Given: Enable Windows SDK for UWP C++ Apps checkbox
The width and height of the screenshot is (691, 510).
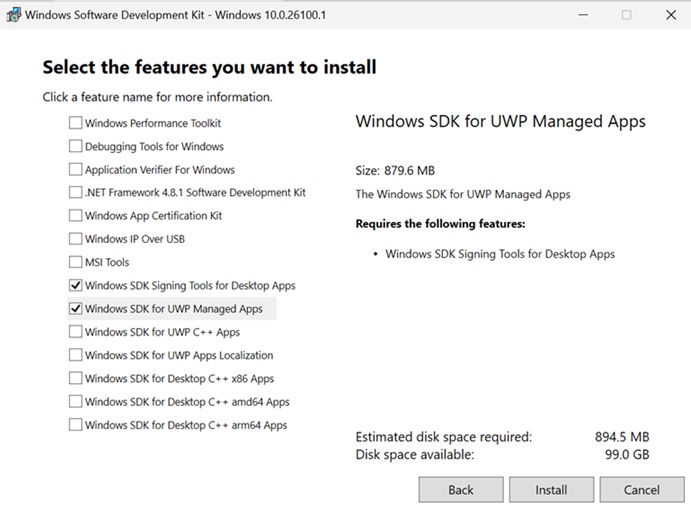Looking at the screenshot, I should click(x=75, y=331).
